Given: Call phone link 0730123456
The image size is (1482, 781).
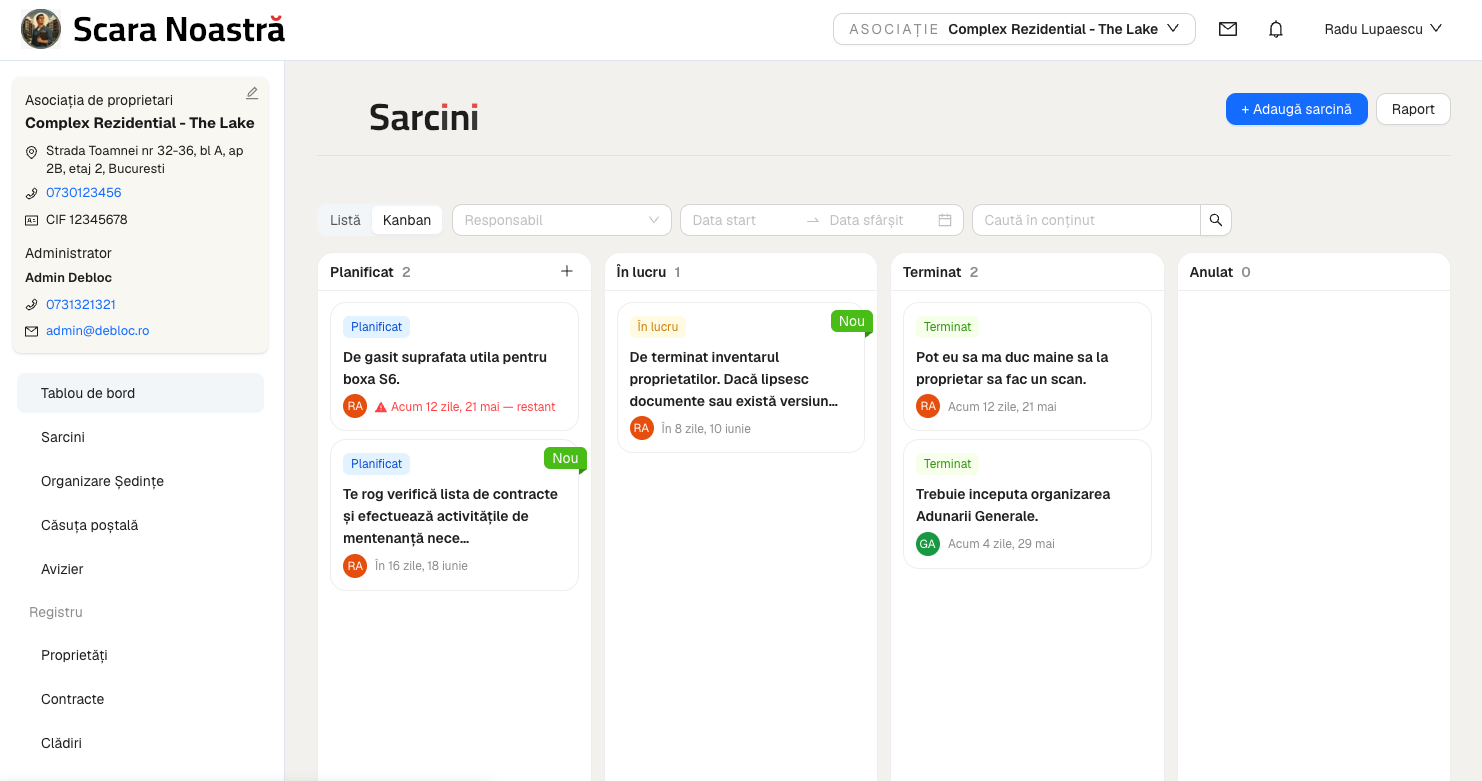Looking at the screenshot, I should click(x=84, y=193).
